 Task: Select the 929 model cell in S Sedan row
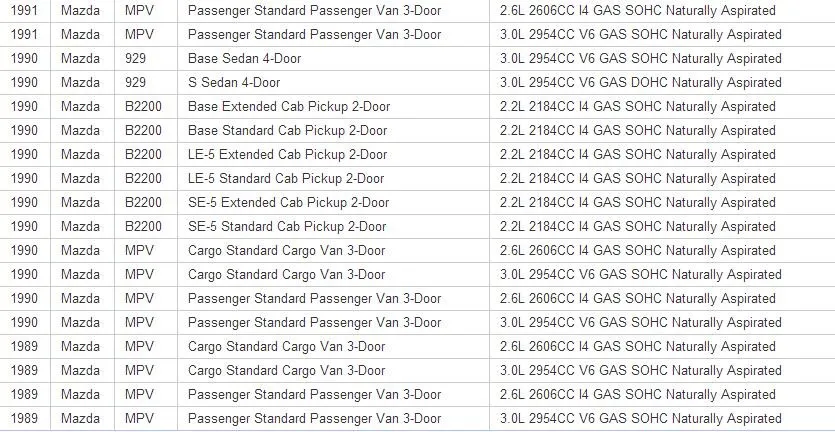tap(146, 83)
